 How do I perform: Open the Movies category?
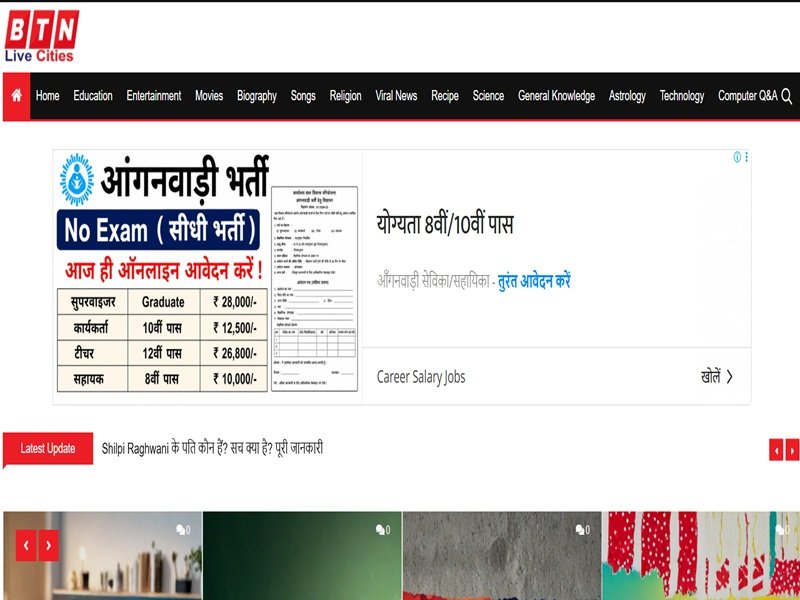click(209, 96)
